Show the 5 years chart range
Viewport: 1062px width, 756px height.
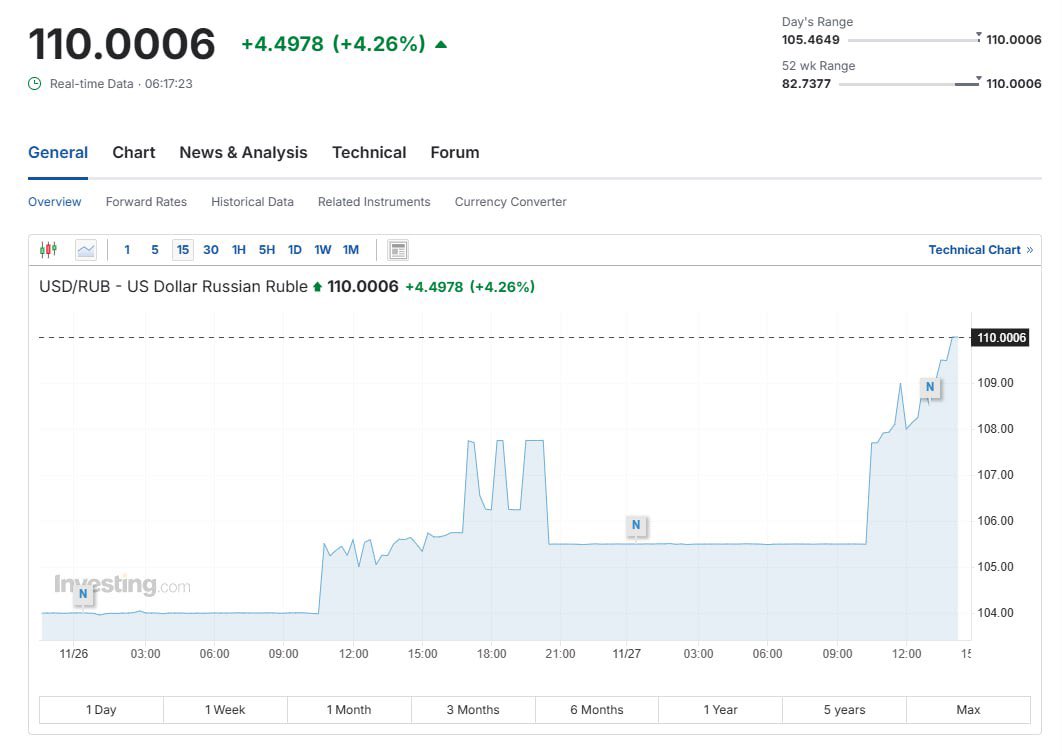[x=844, y=710]
